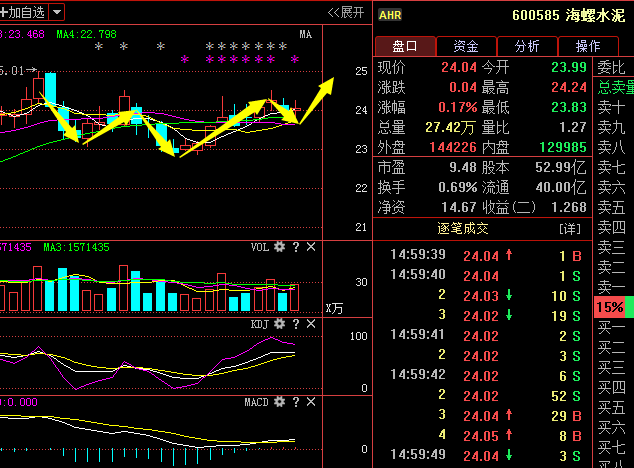634x468 pixels.
Task: Expand the chart with 展开
Action: pyautogui.click(x=346, y=12)
